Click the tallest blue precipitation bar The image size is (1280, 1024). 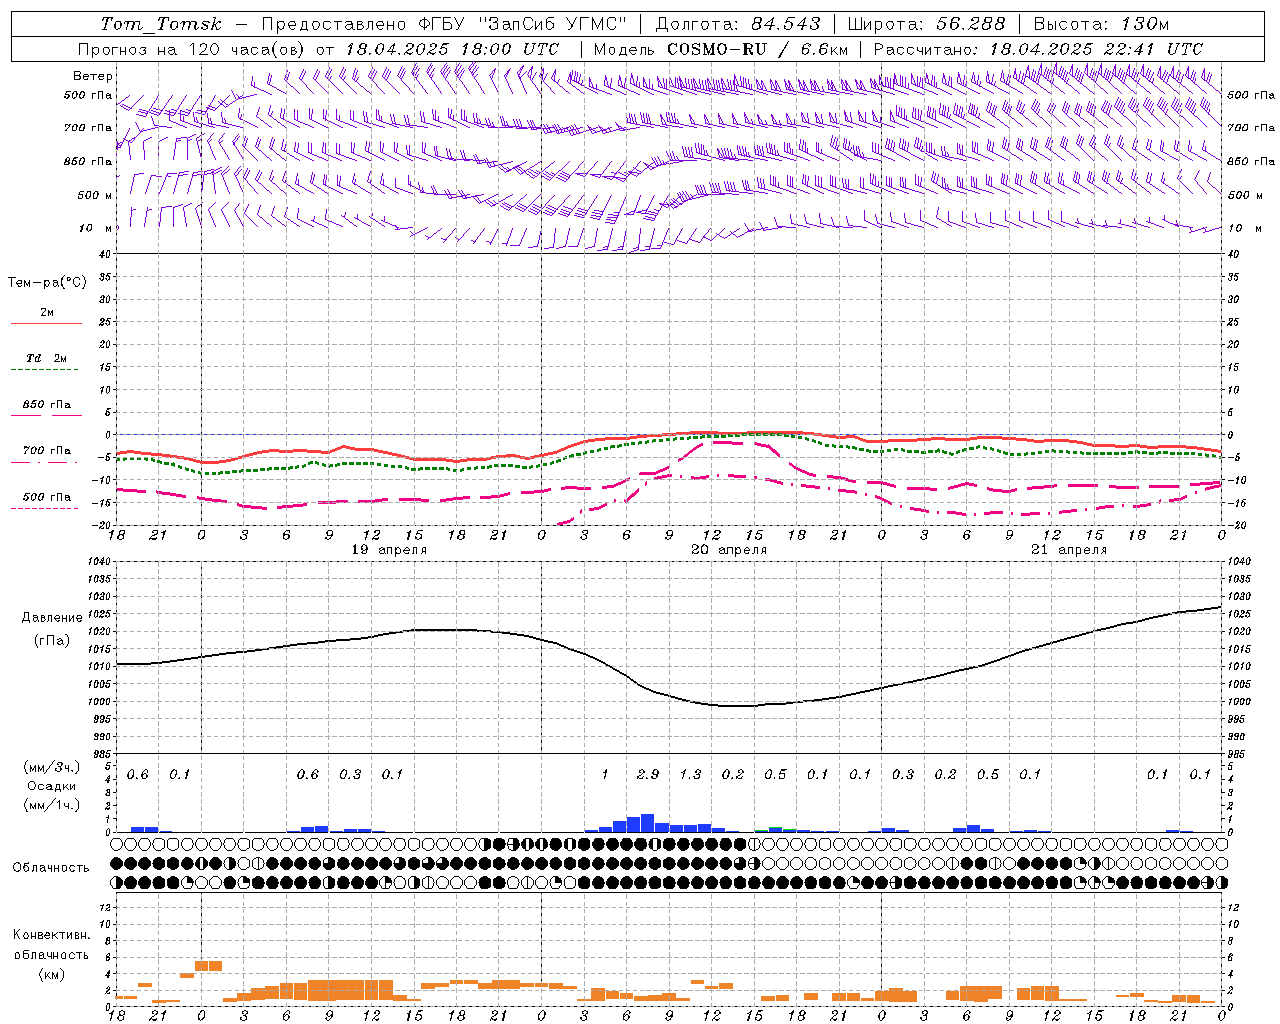[x=647, y=823]
